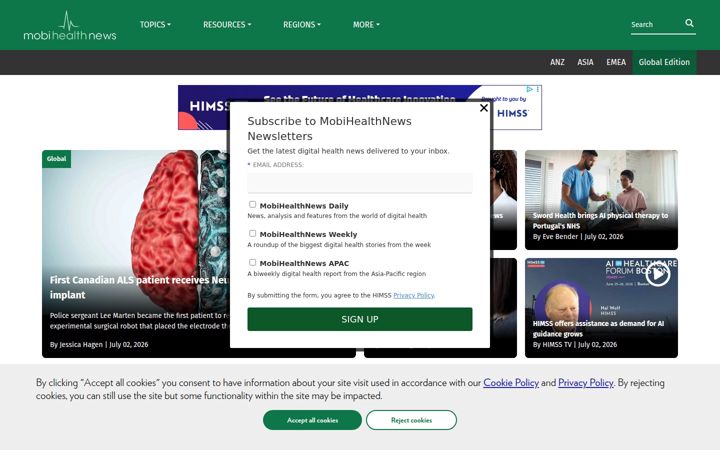
Task: Expand the REGIONS menu
Action: (x=302, y=25)
